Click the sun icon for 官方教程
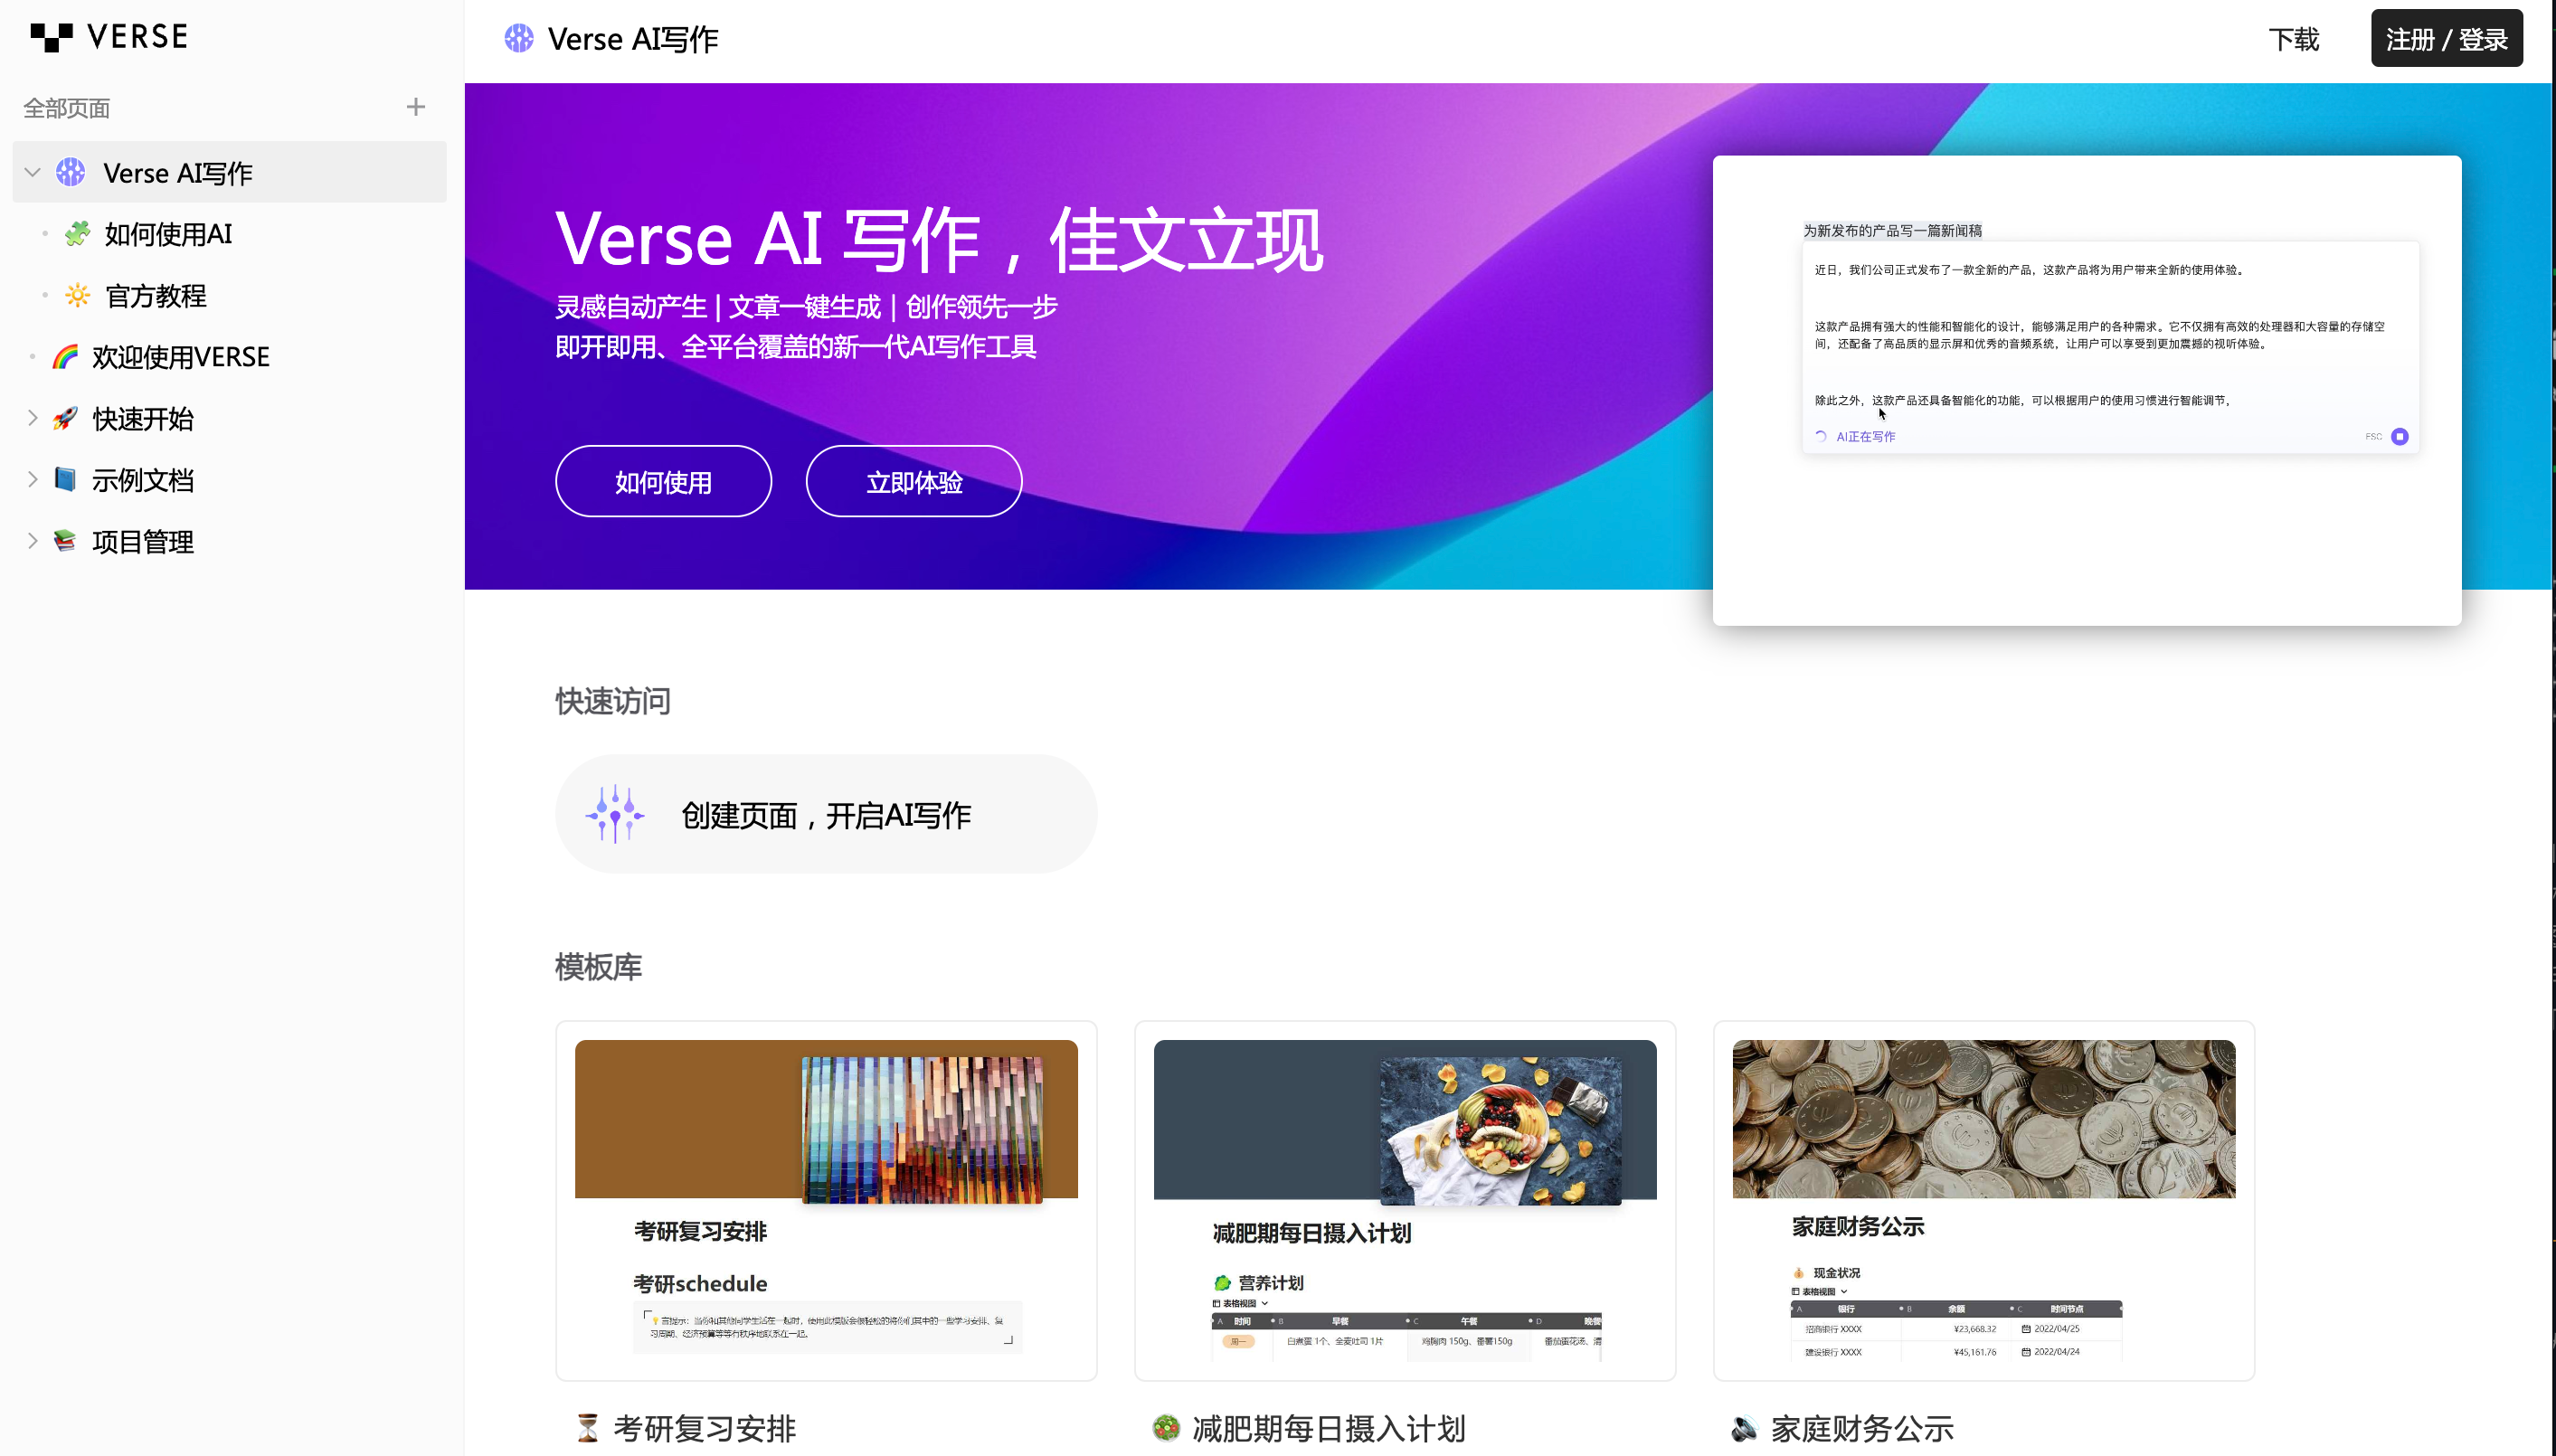The height and width of the screenshot is (1456, 2556). pos(77,296)
